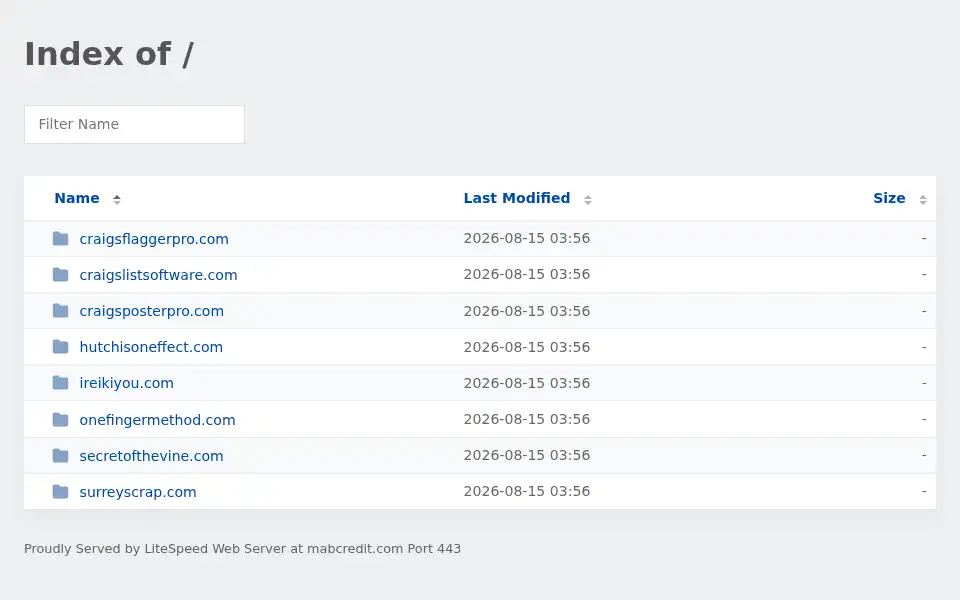960x600 pixels.
Task: Click the folder icon beside craigsflaggerpro.com
Action: 60,238
